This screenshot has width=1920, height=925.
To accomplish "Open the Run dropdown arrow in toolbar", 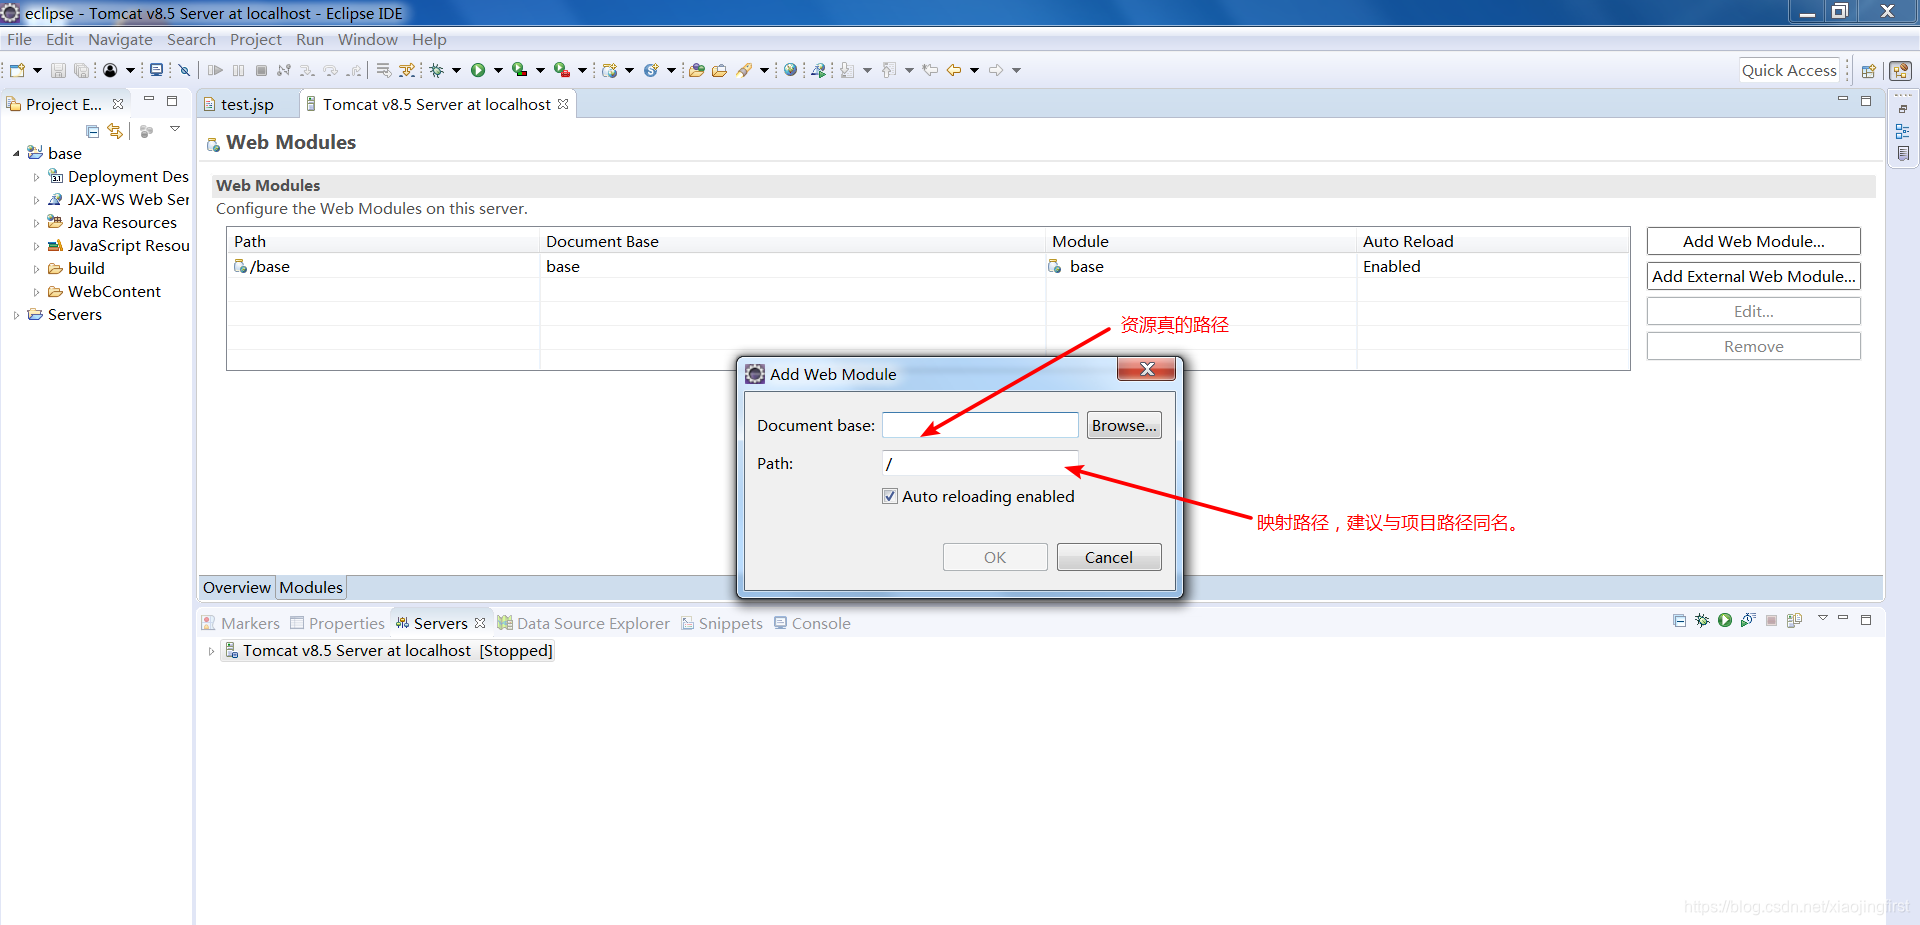I will click(x=498, y=70).
